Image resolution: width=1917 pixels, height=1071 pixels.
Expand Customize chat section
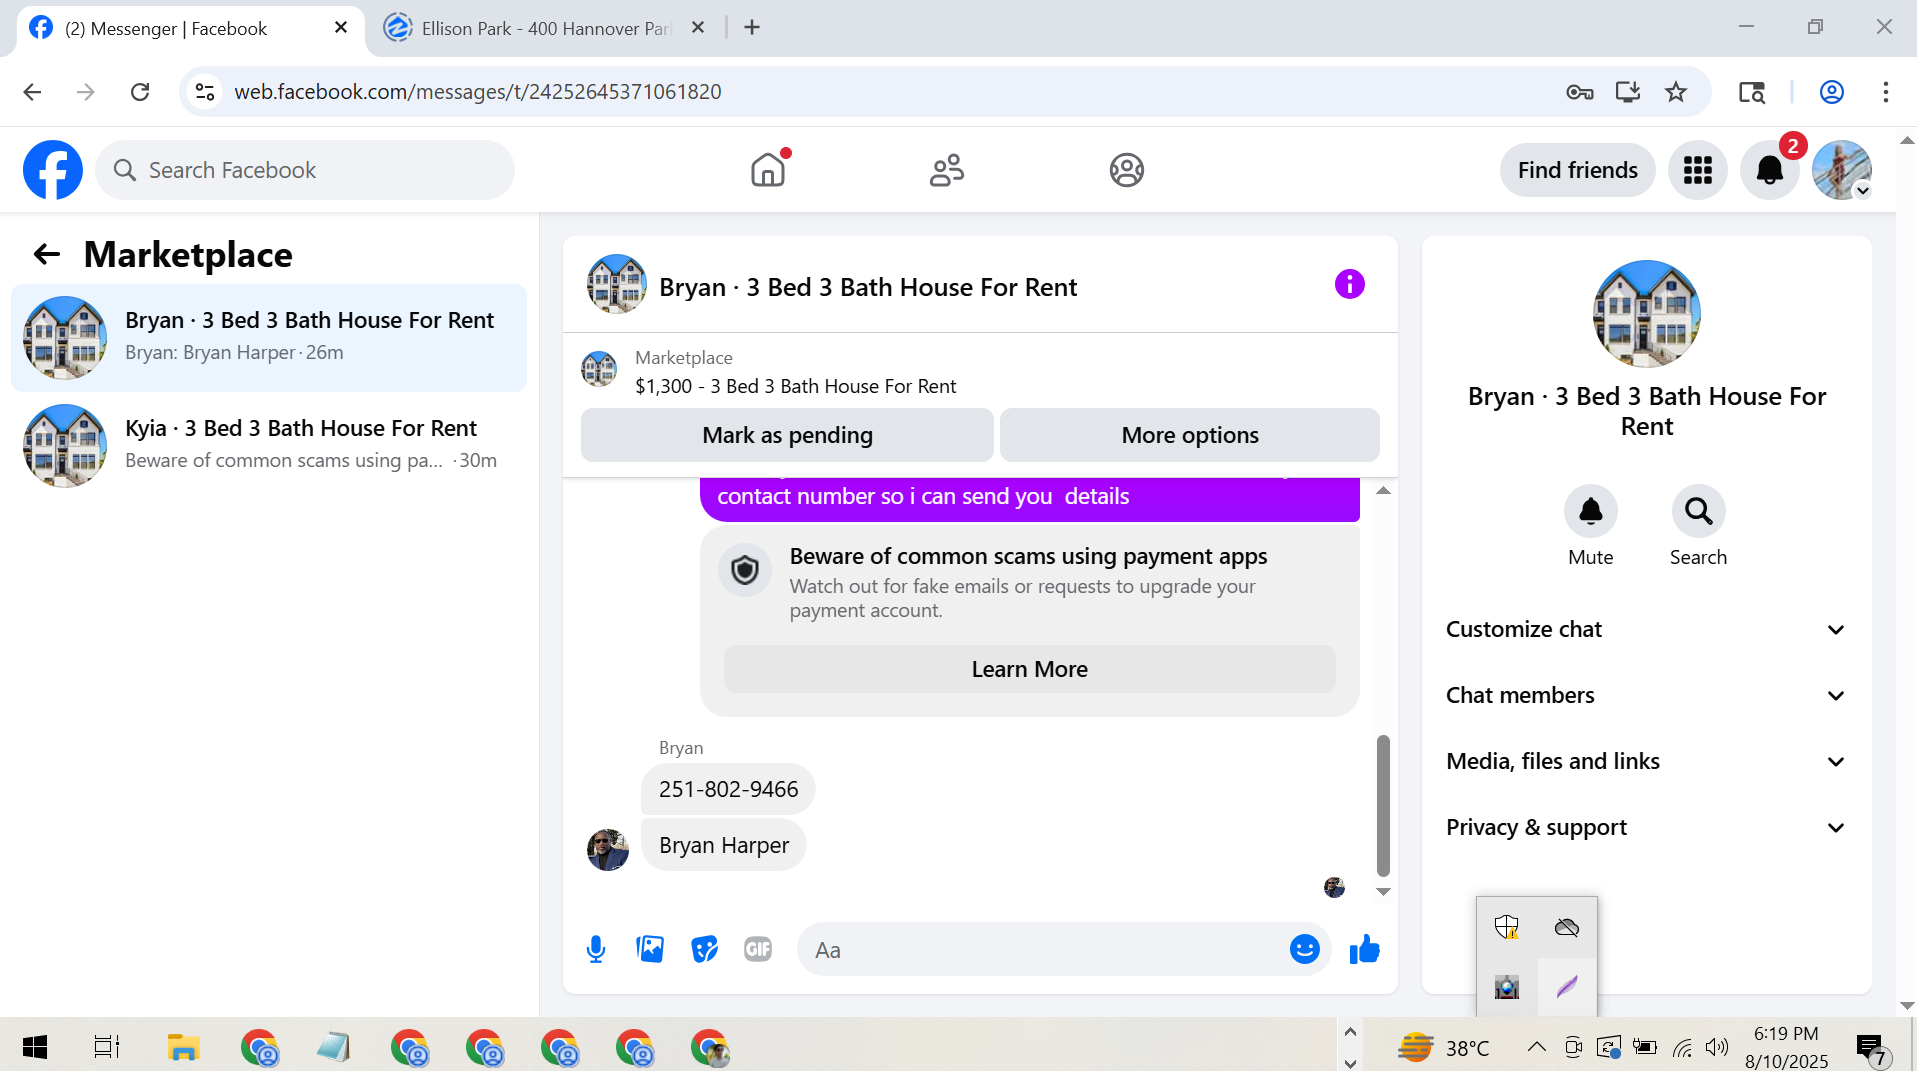(x=1646, y=629)
